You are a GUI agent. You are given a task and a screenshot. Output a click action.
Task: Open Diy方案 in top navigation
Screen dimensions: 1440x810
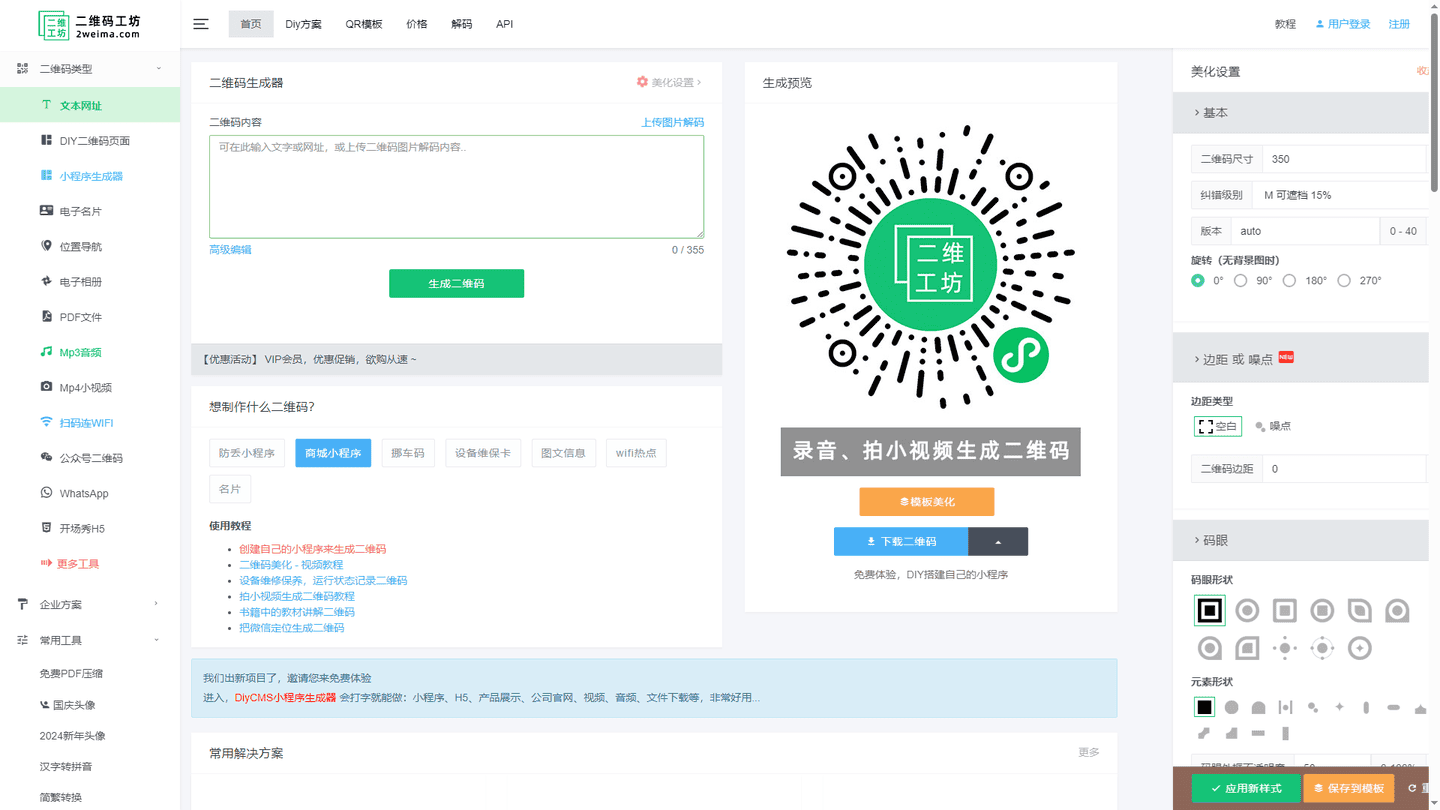pyautogui.click(x=303, y=24)
